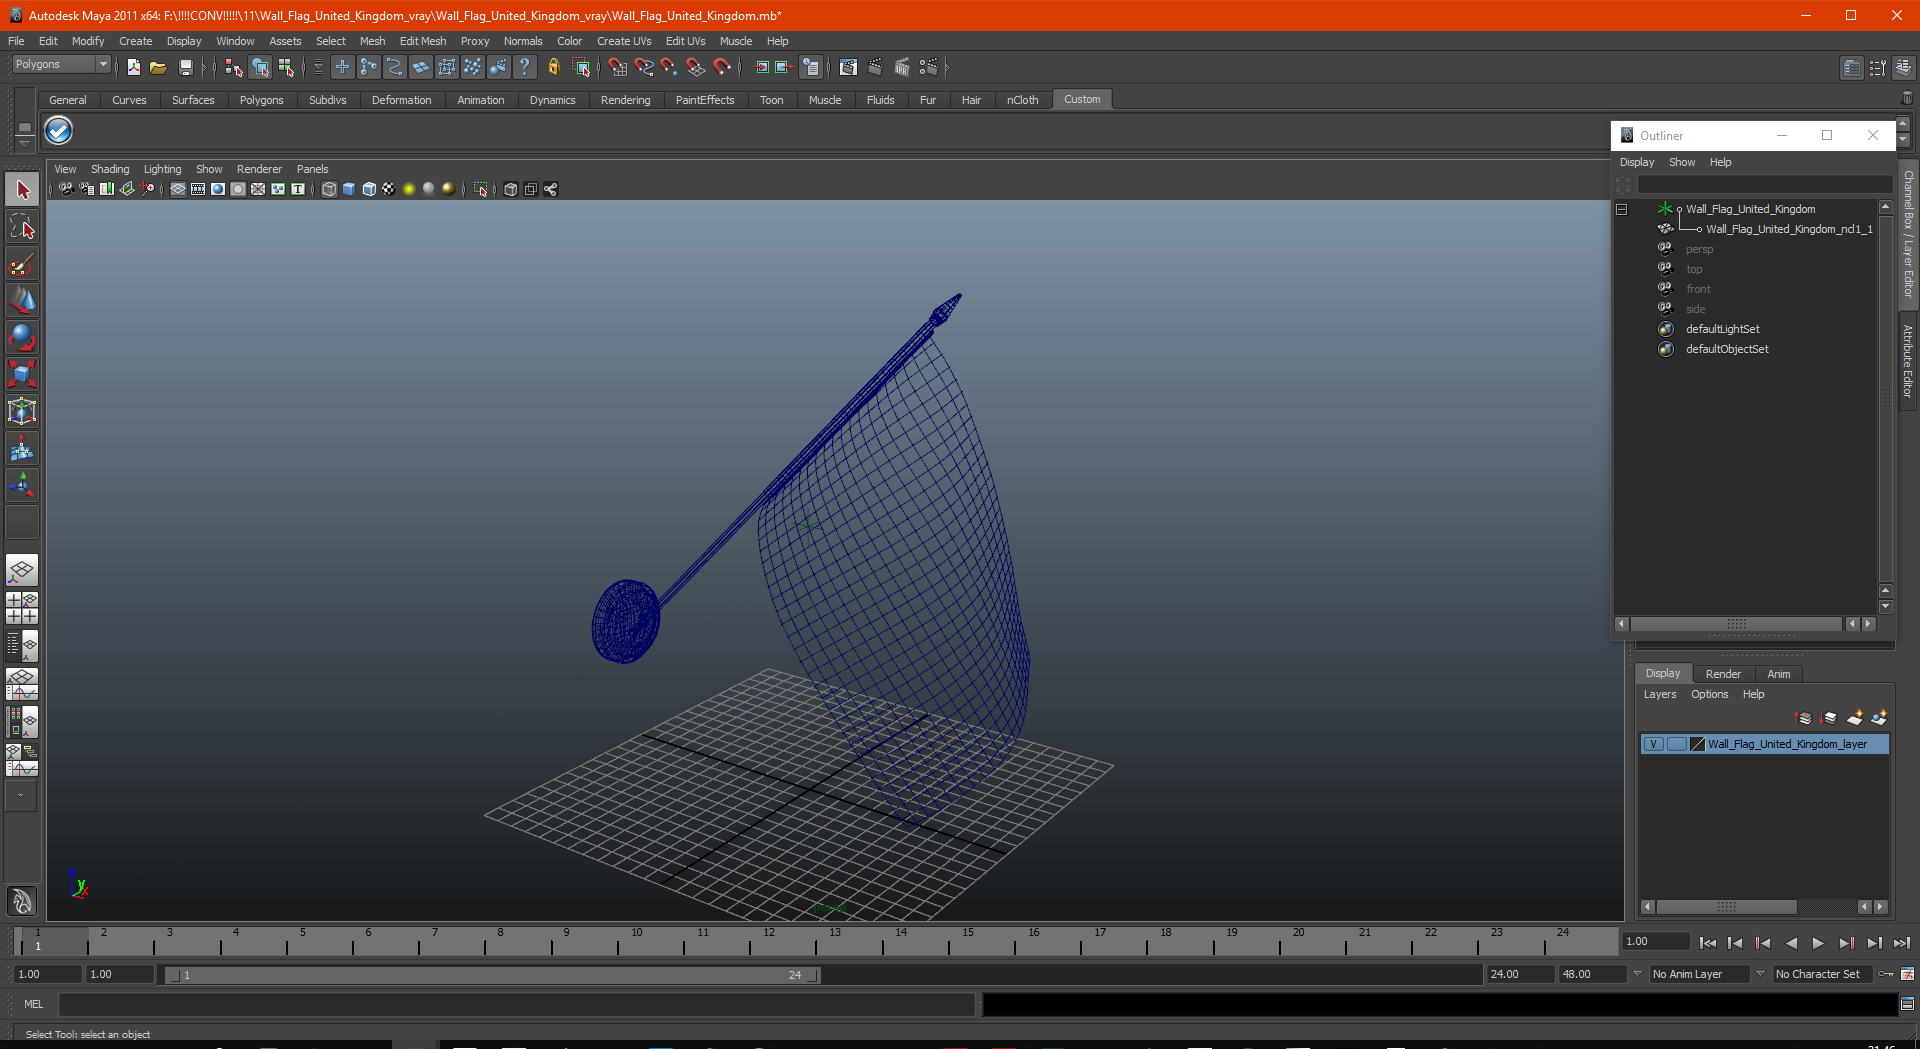Play animation backwards
This screenshot has width=1920, height=1049.
tap(1791, 943)
